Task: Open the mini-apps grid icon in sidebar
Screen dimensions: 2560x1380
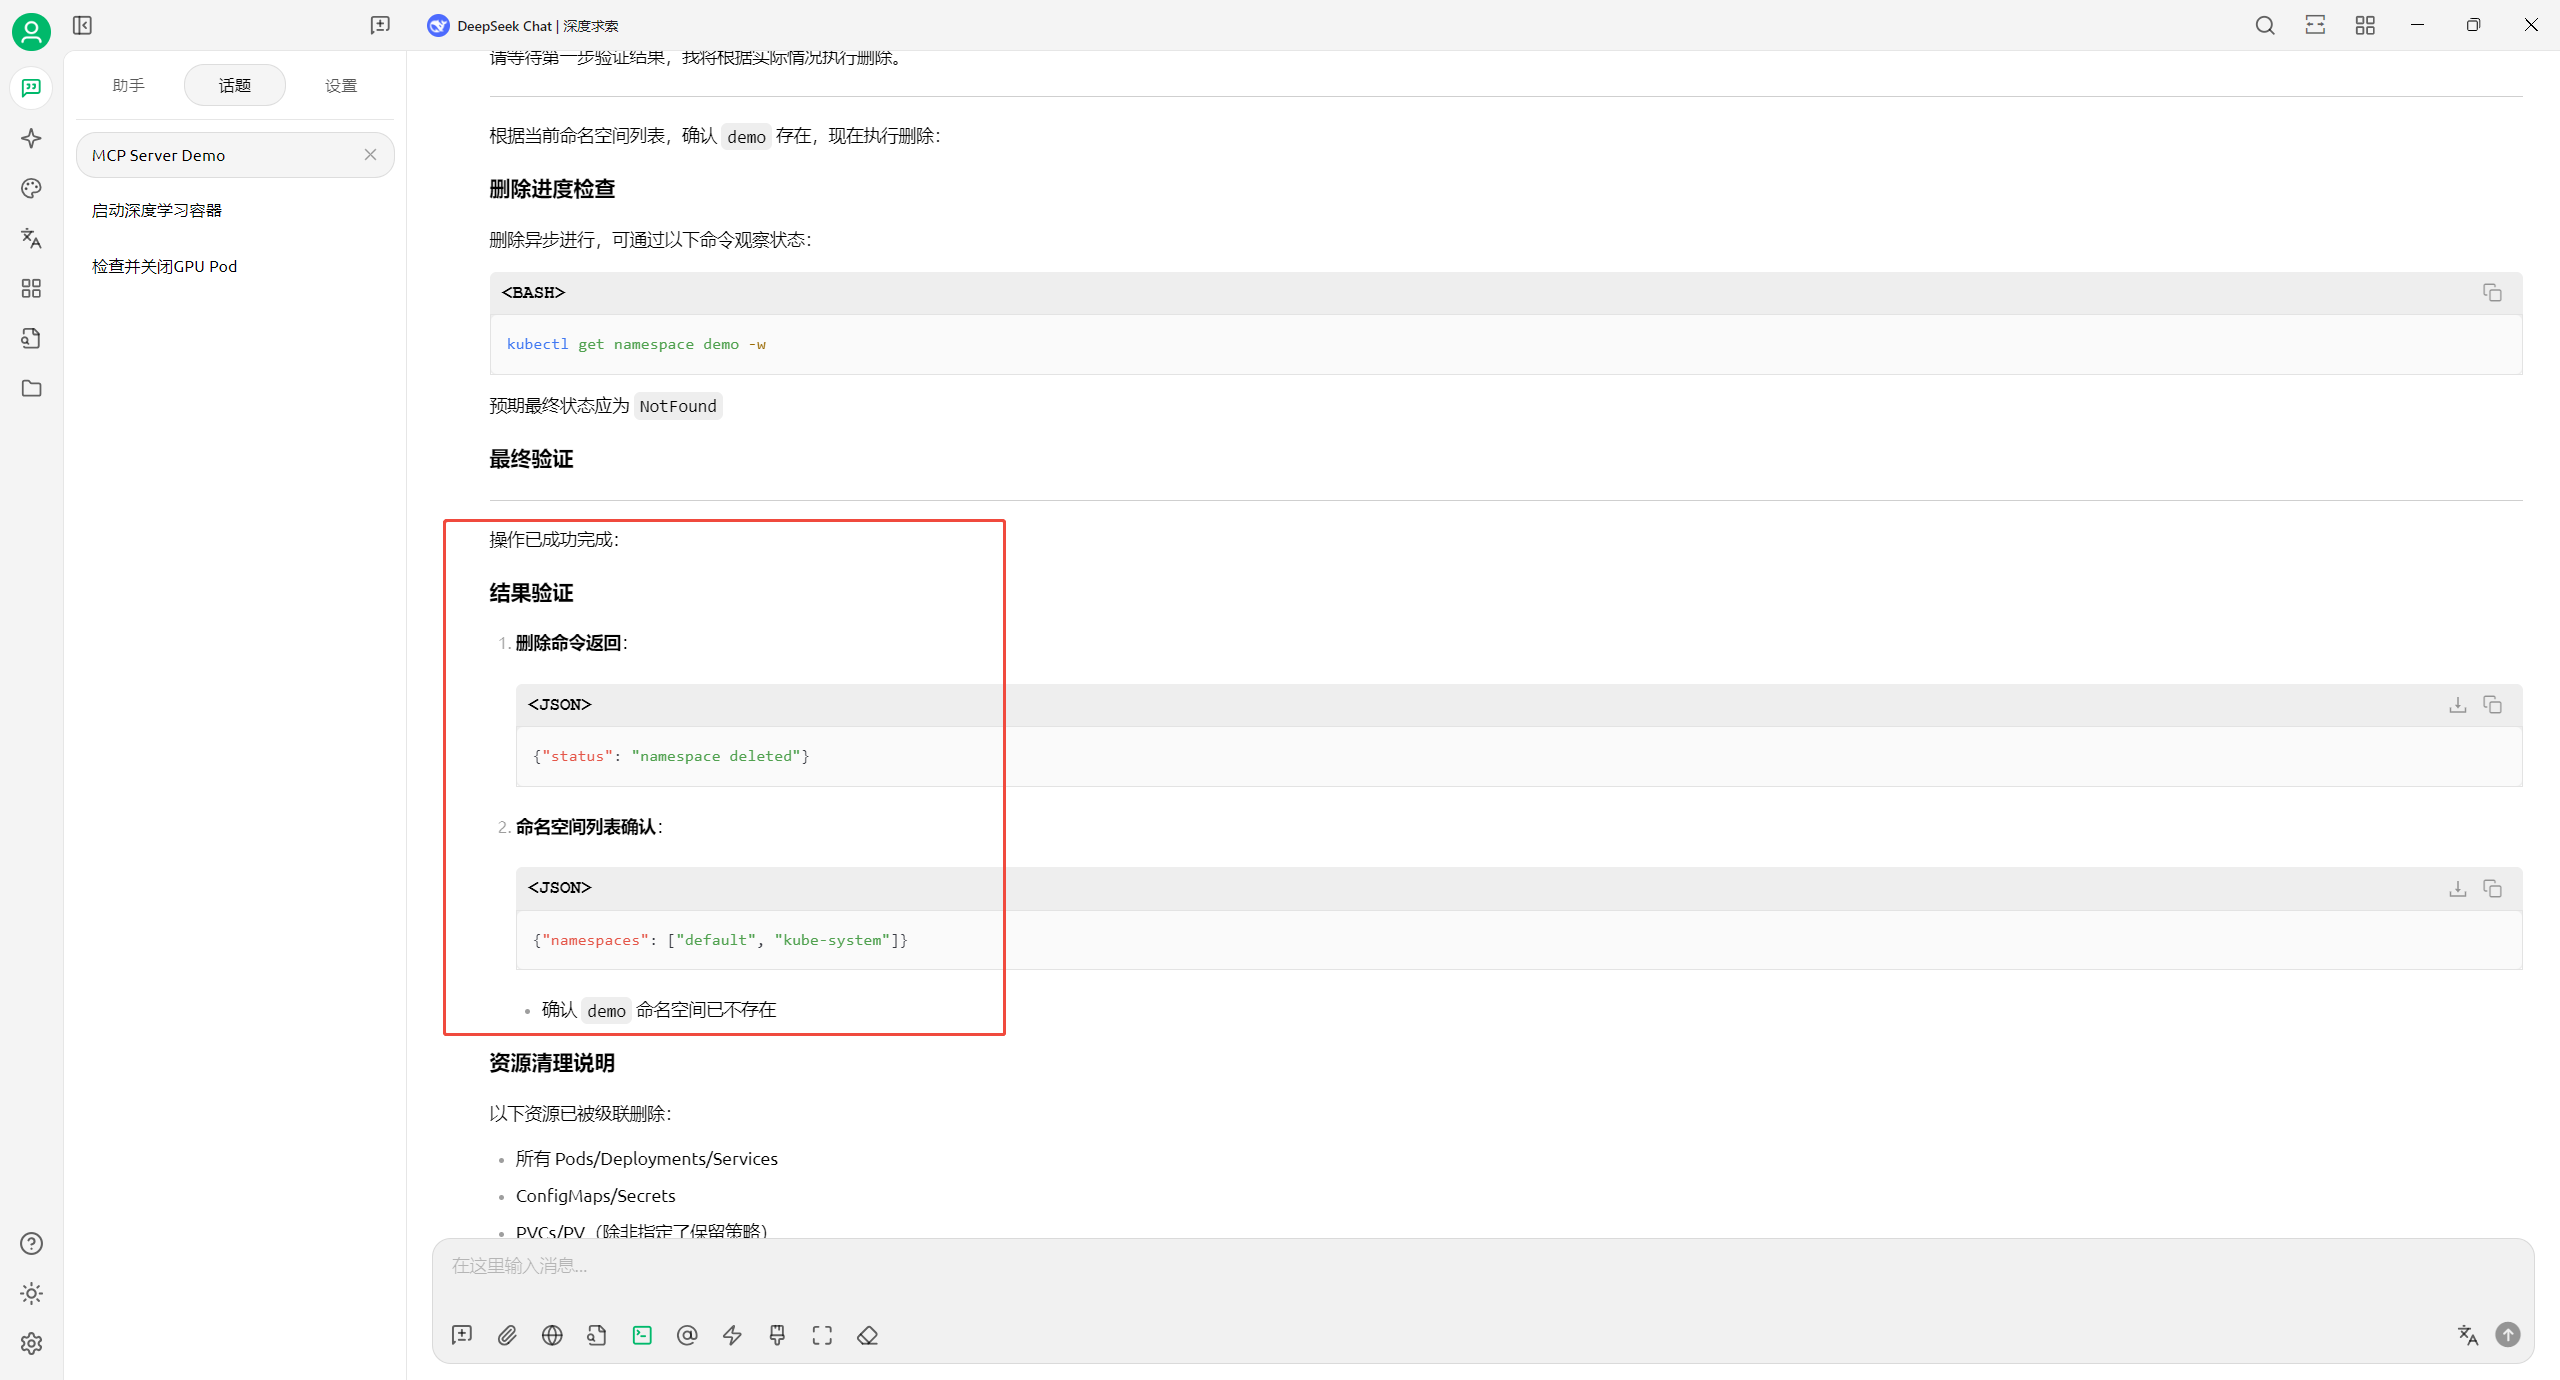Action: coord(31,288)
